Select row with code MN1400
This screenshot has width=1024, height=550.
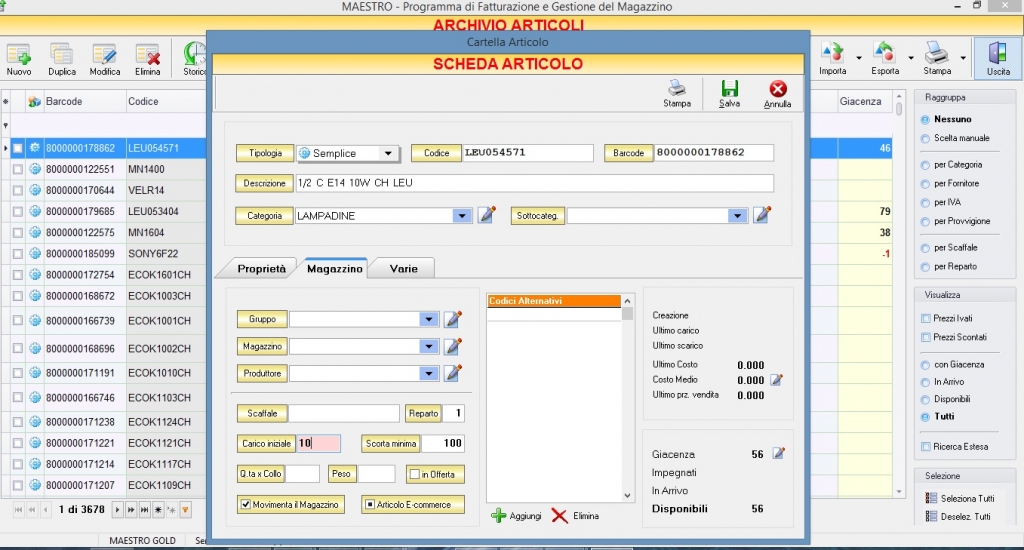point(104,169)
